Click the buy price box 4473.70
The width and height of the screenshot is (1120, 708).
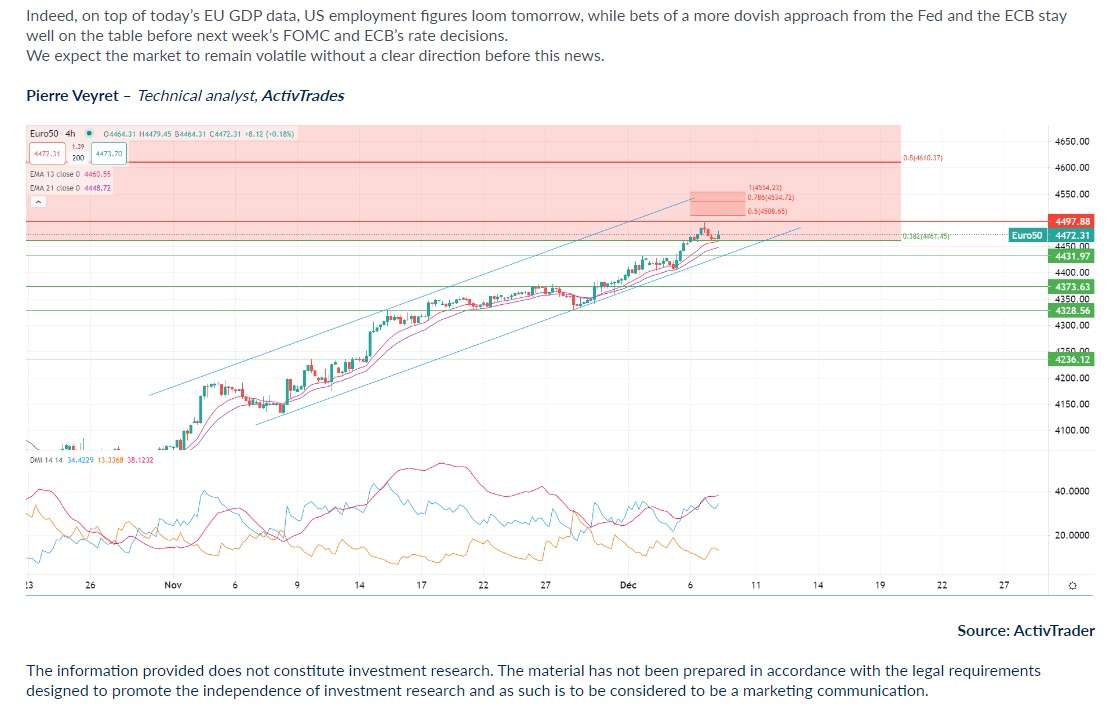click(x=109, y=154)
